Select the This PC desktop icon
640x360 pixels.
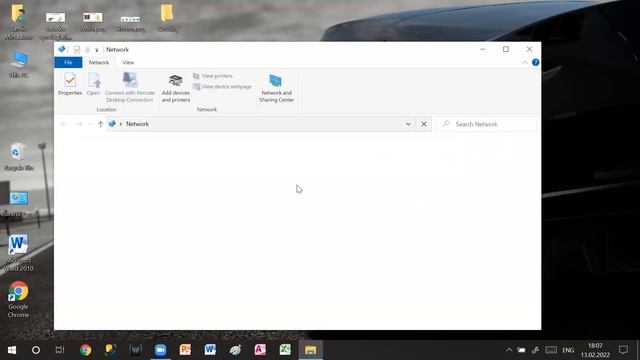point(19,64)
